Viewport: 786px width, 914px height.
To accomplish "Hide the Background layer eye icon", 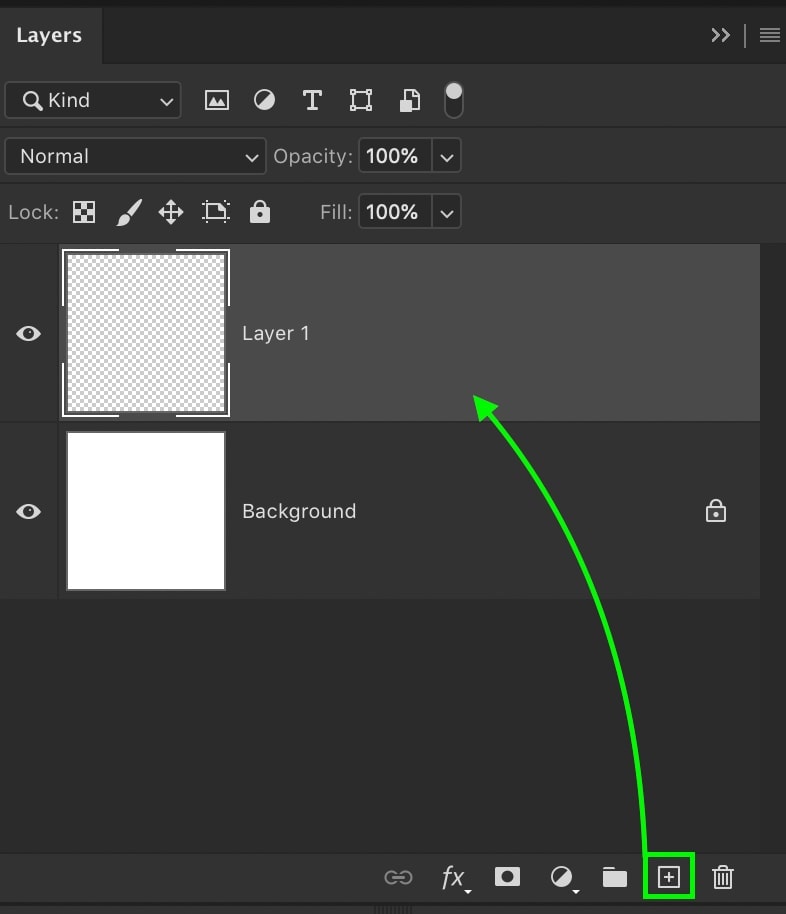I will (x=29, y=511).
